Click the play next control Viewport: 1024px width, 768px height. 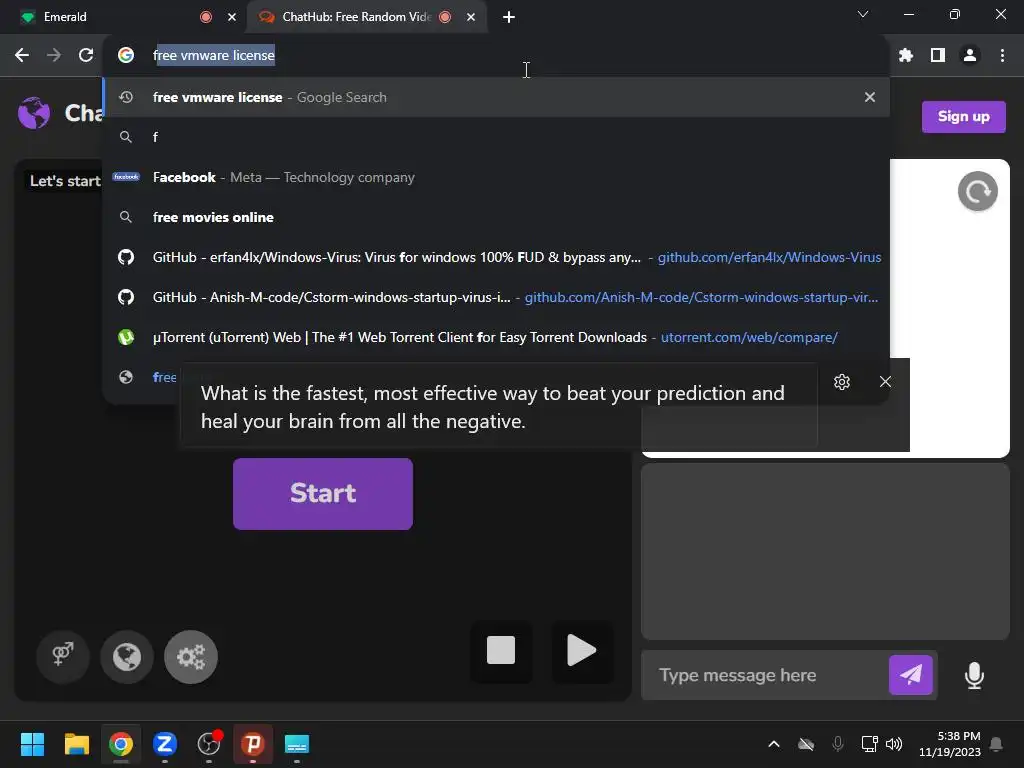click(581, 650)
